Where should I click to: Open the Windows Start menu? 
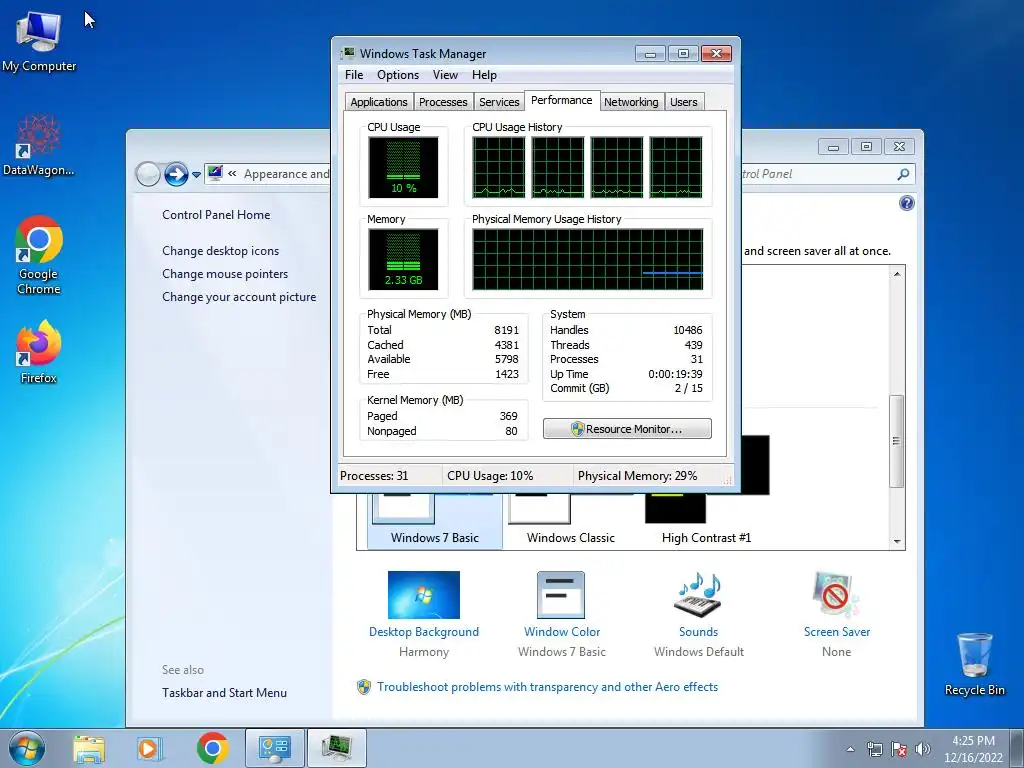tap(27, 748)
